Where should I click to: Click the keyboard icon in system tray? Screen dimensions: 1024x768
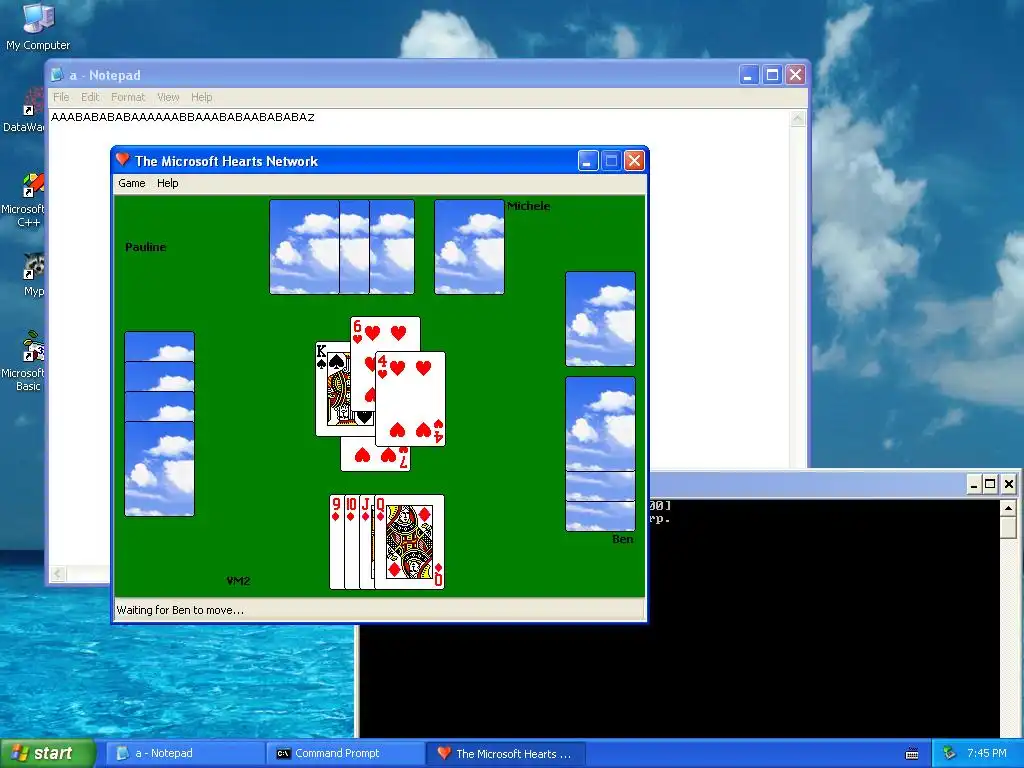click(x=912, y=754)
